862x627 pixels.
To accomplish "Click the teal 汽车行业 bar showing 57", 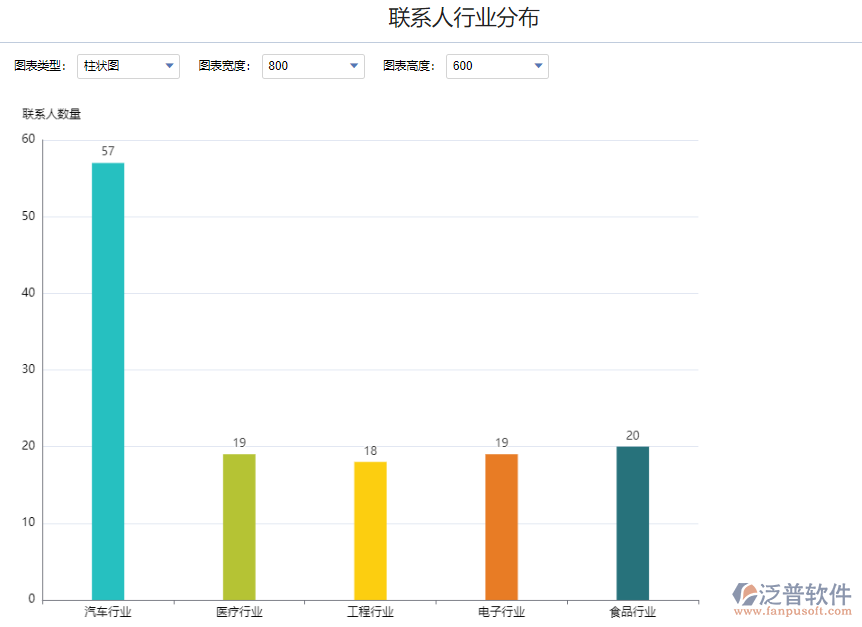I will click(x=108, y=380).
